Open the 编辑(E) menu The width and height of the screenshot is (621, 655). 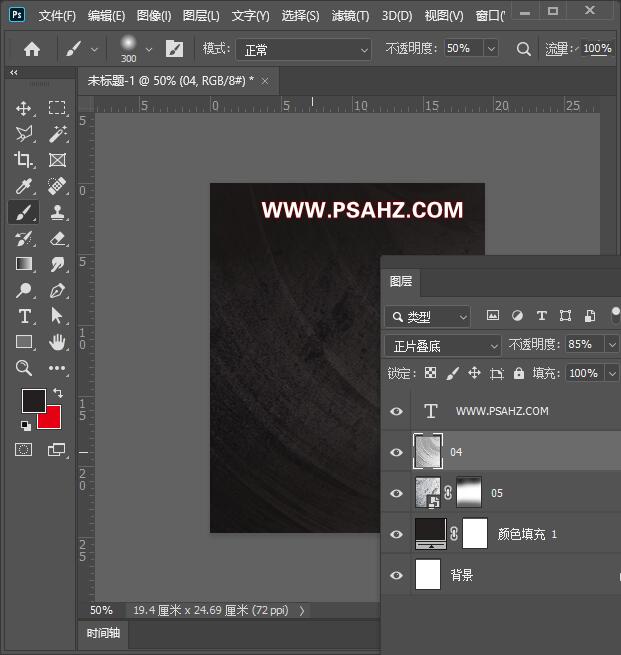pyautogui.click(x=106, y=16)
